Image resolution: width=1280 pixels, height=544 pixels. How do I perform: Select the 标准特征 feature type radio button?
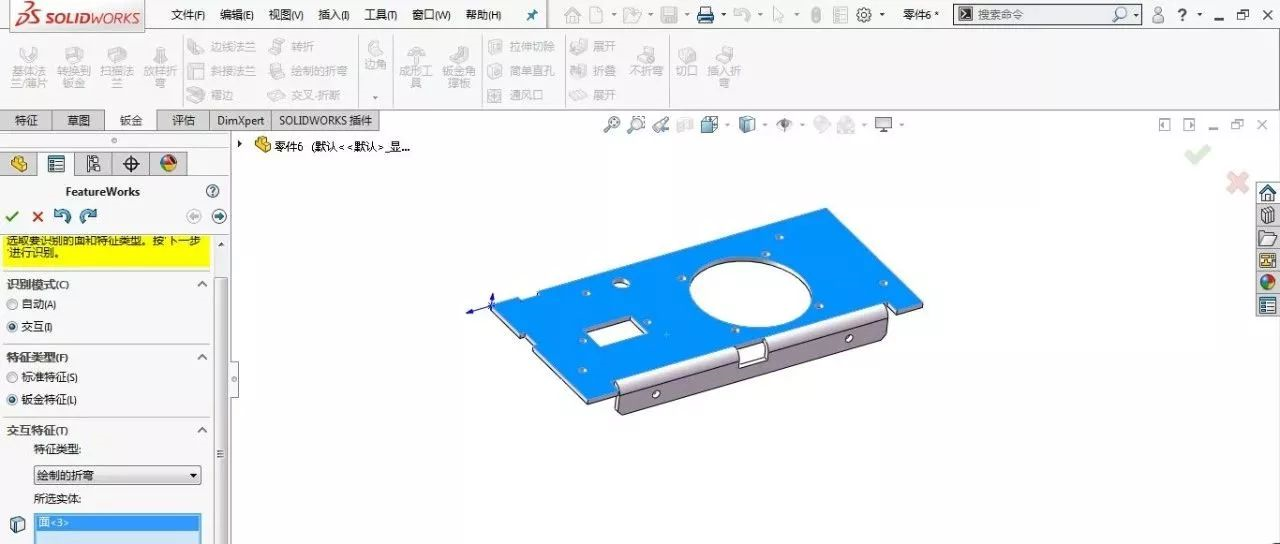(12, 377)
